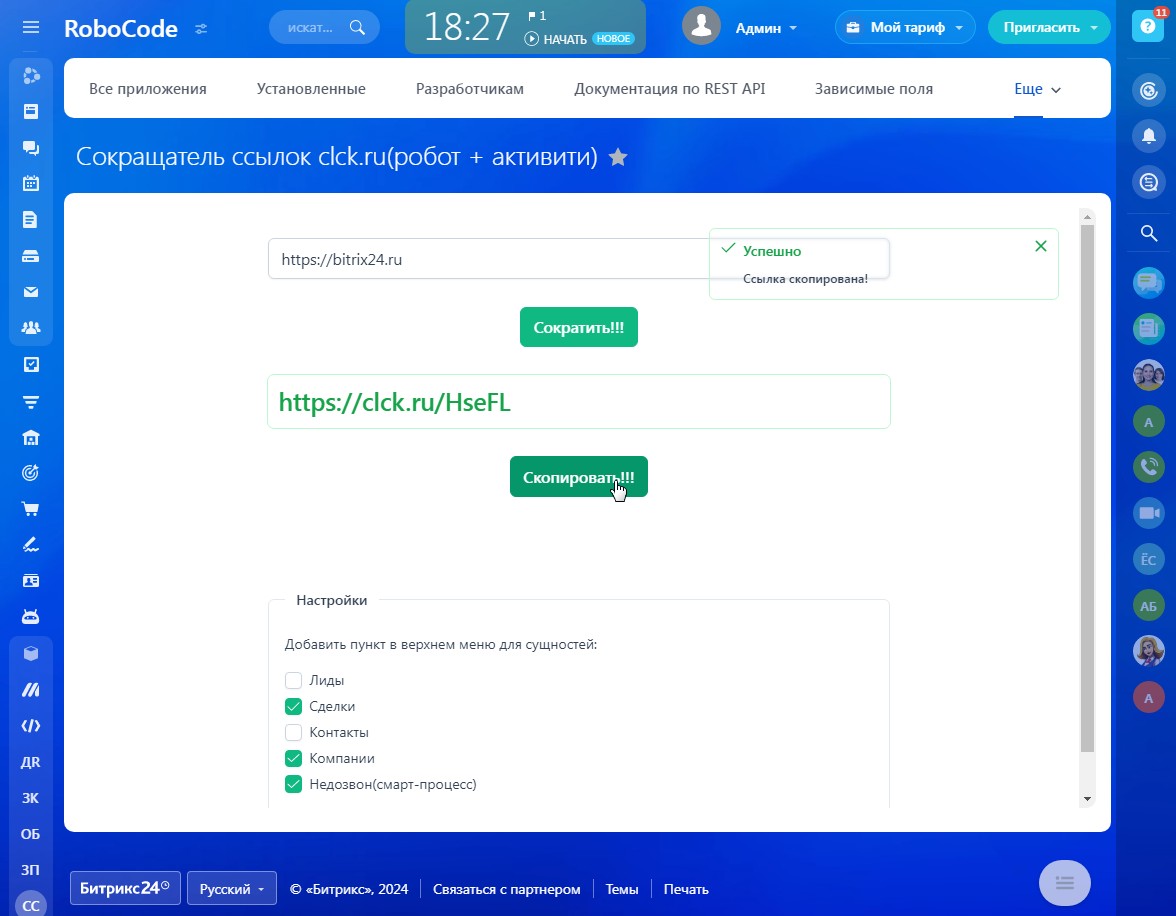This screenshot has height=916, width=1176.
Task: Open the Пригласить dropdown arrow
Action: 1094,28
